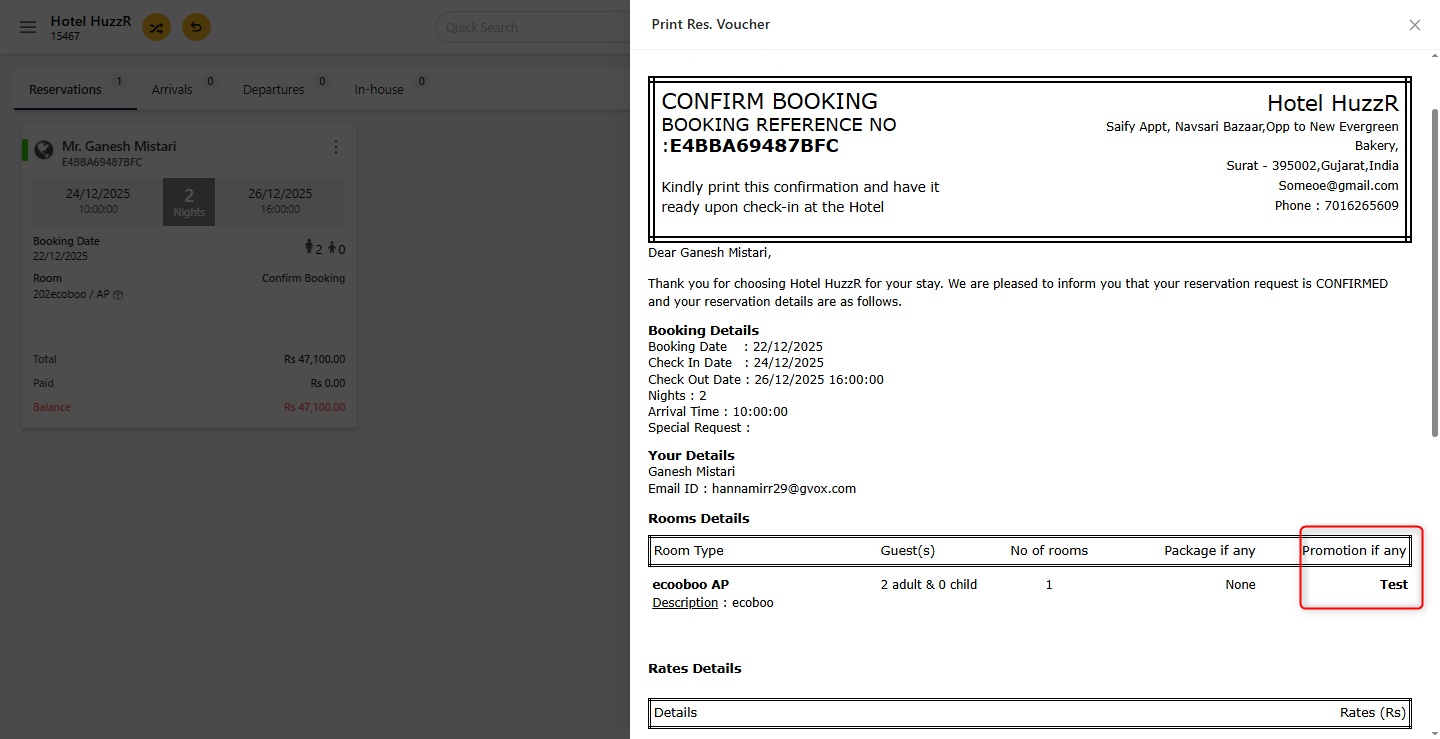1440x739 pixels.
Task: Click the Test promotion value
Action: [x=1394, y=585]
